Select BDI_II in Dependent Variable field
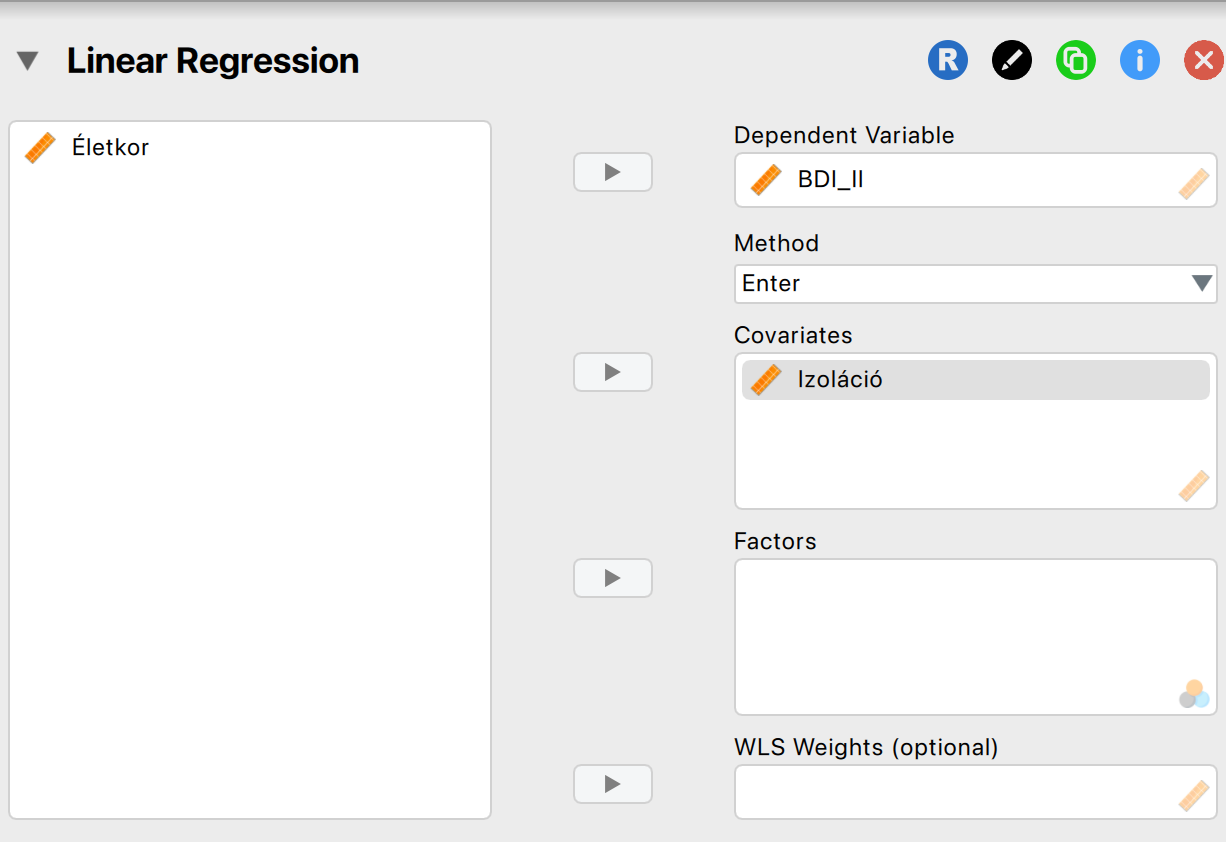Viewport: 1226px width, 842px height. point(830,181)
